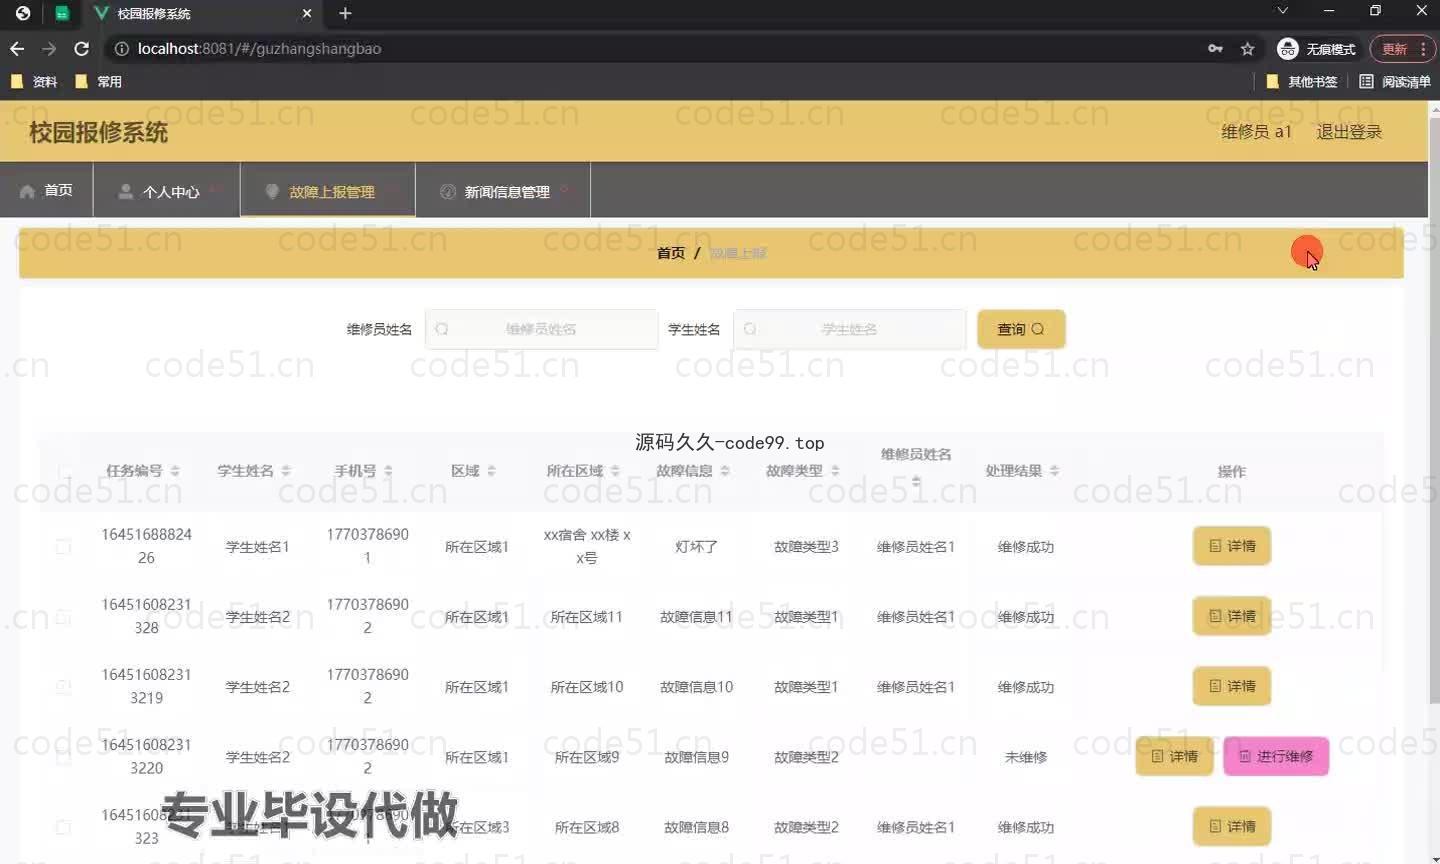Open the 资料 bookmarks folder
Screen dimensions: 1440x864
[33, 81]
